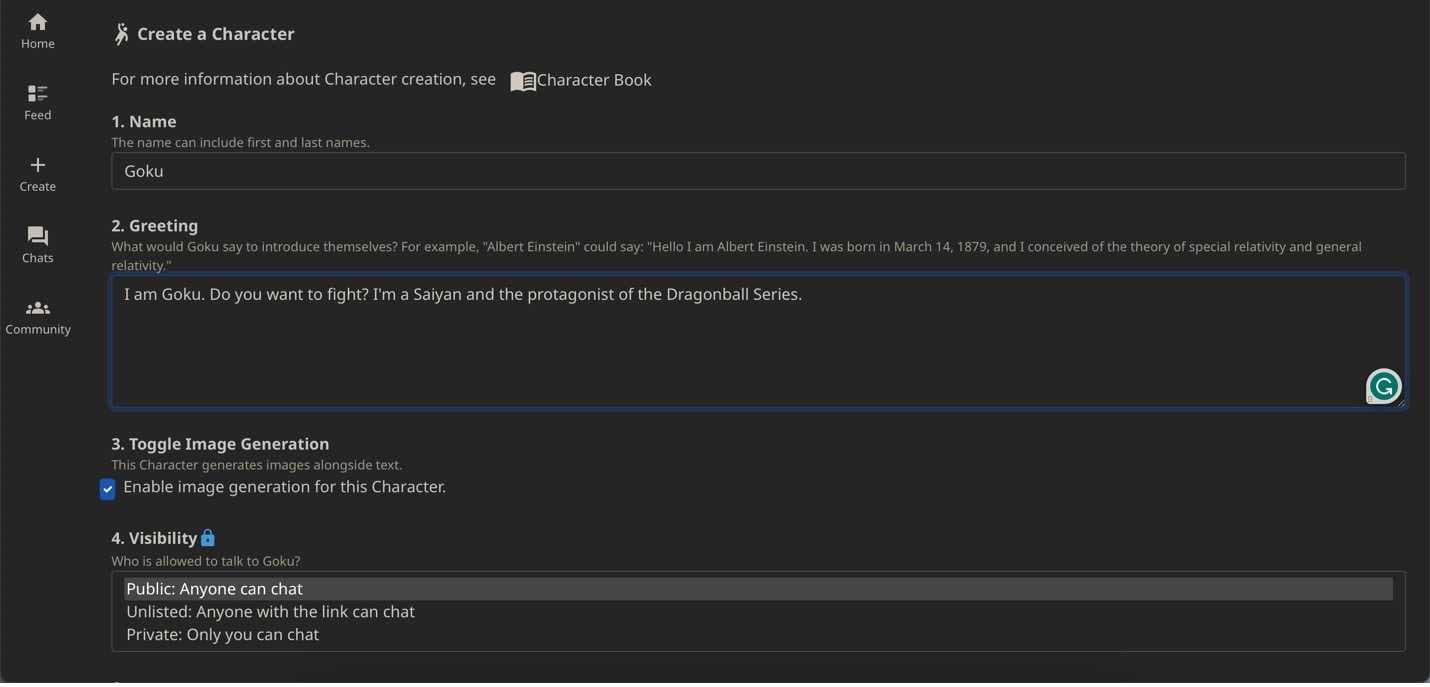Click the Name input field containing Goku
This screenshot has height=687, width=1430.
coord(757,171)
